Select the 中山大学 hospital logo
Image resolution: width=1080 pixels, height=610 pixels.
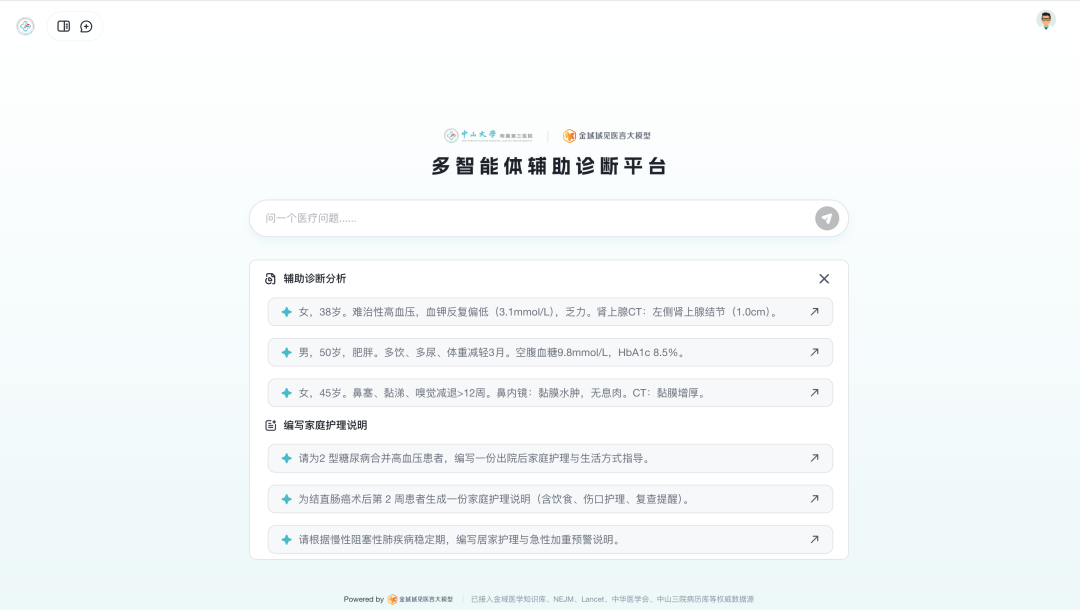(488, 135)
